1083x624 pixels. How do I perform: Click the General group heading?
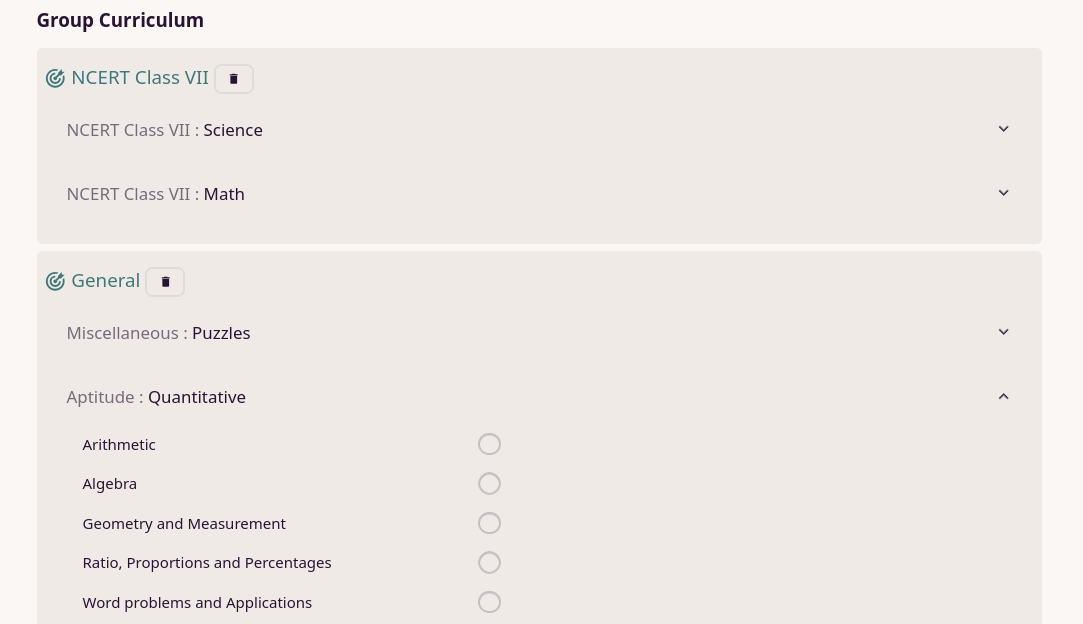tap(105, 281)
